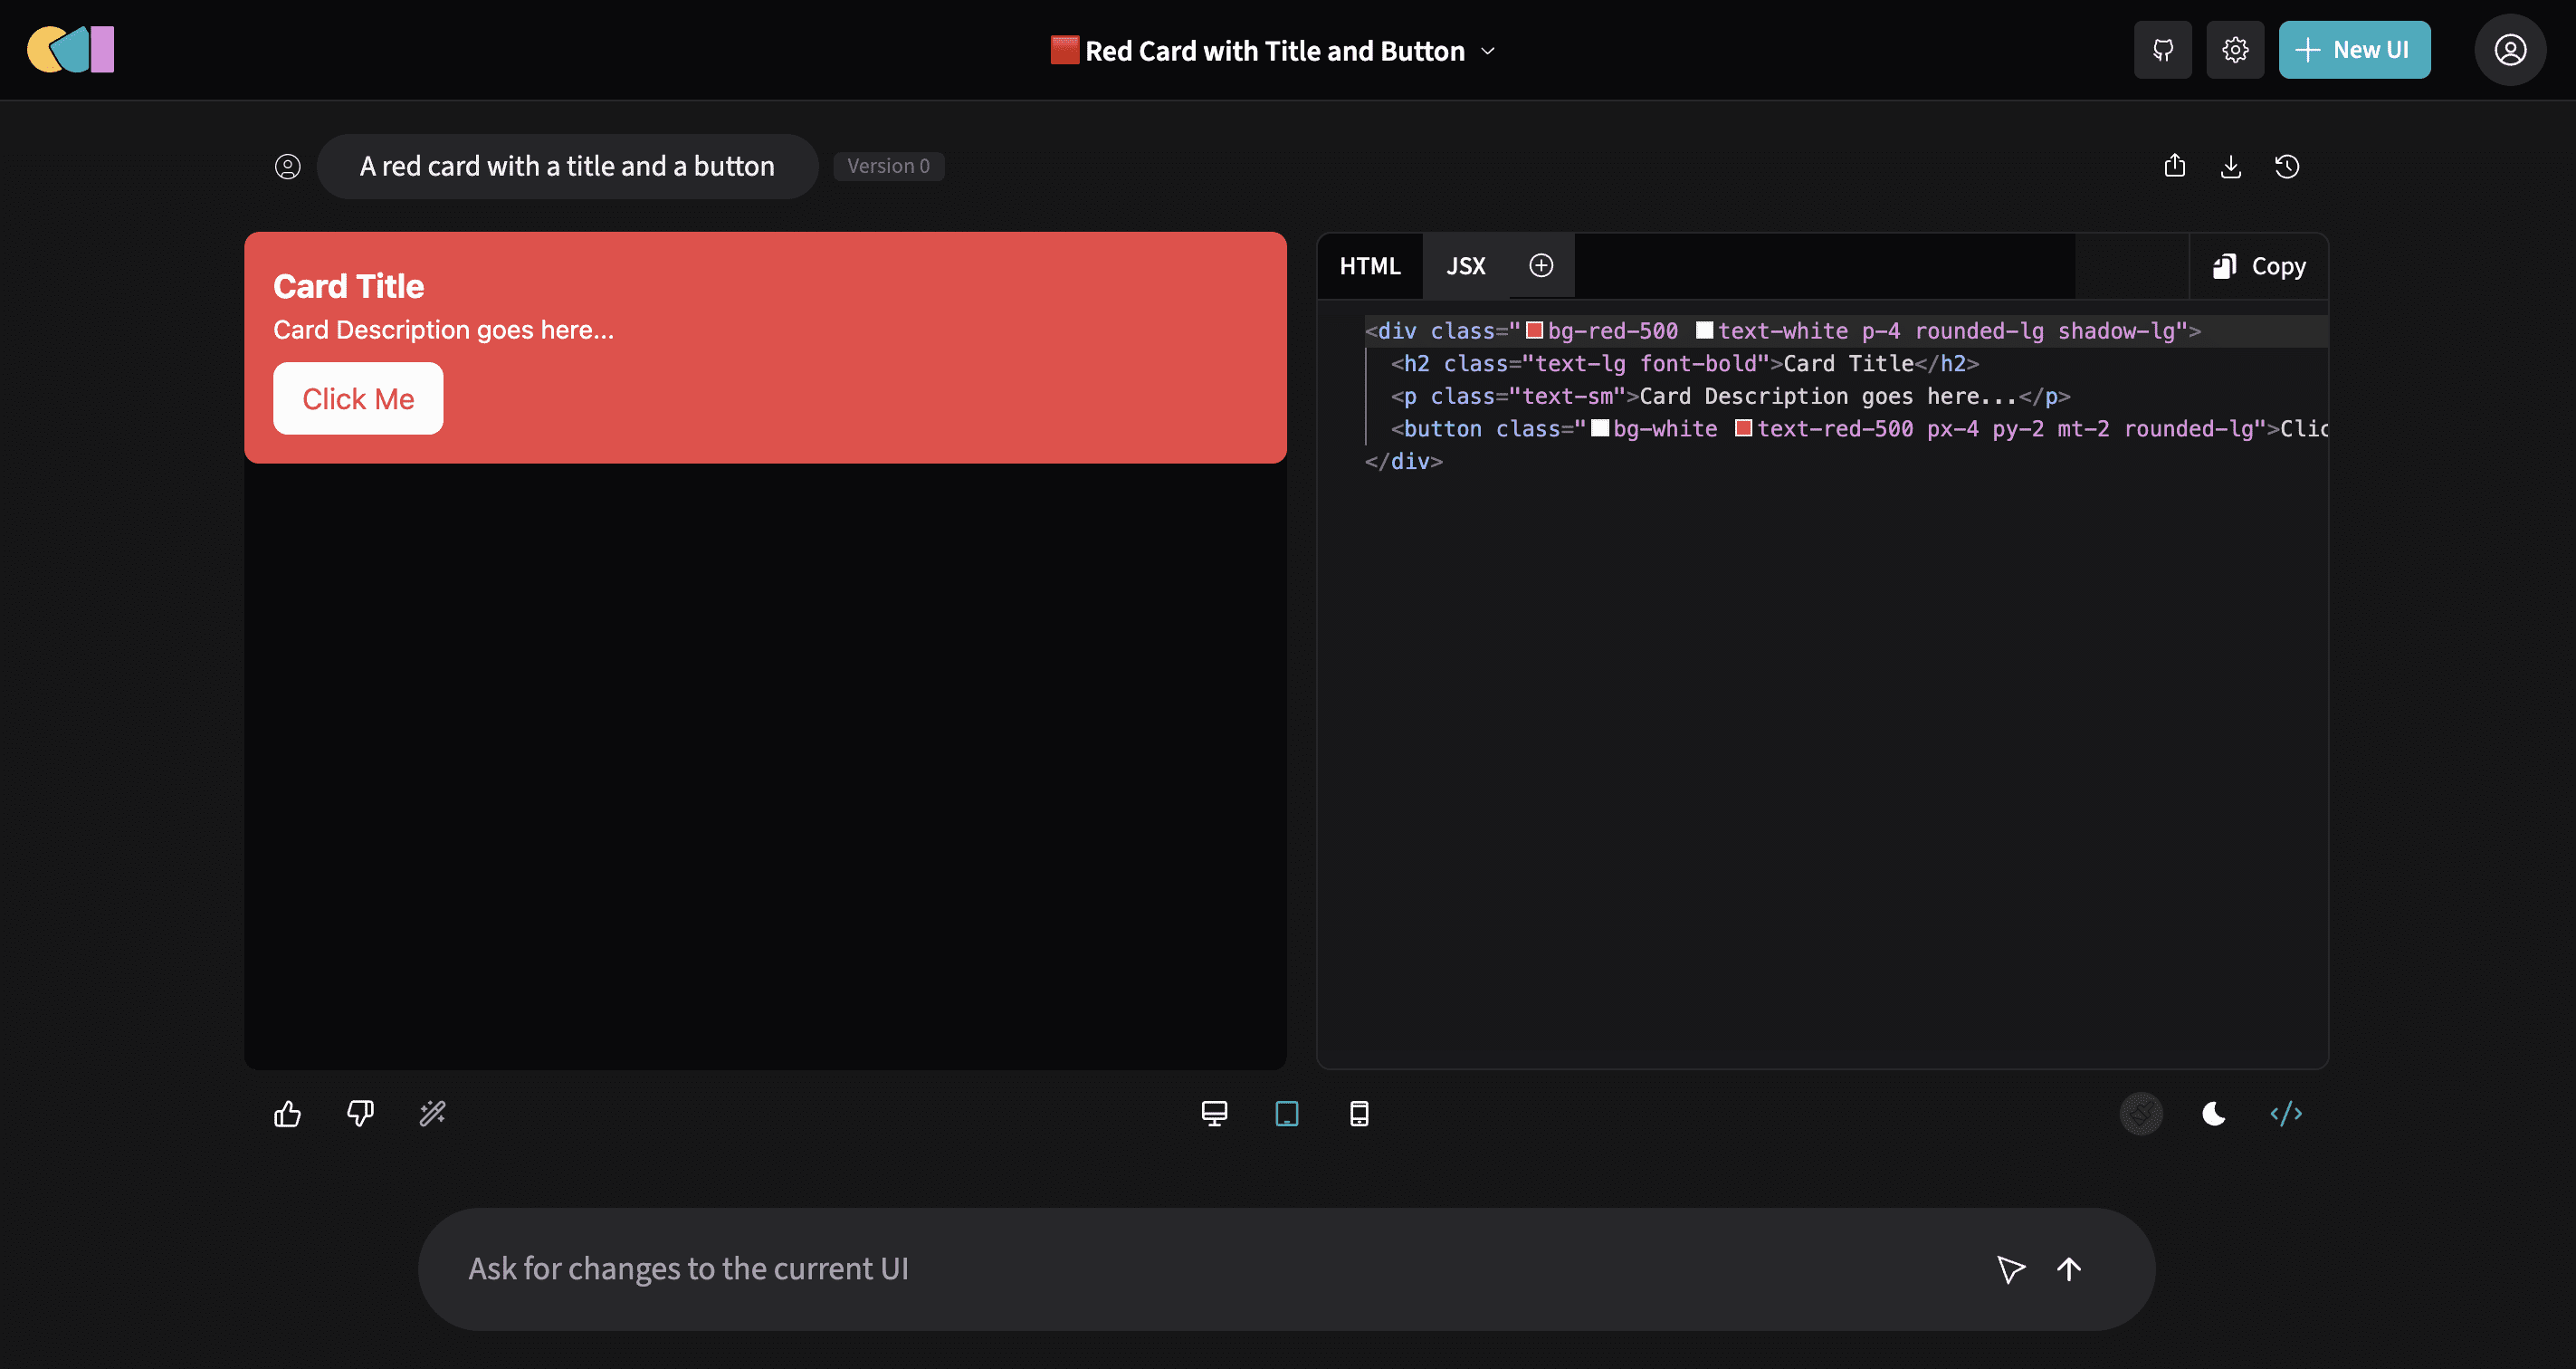The image size is (2576, 1369).
Task: Click the closing </div> line in code
Action: (1403, 462)
